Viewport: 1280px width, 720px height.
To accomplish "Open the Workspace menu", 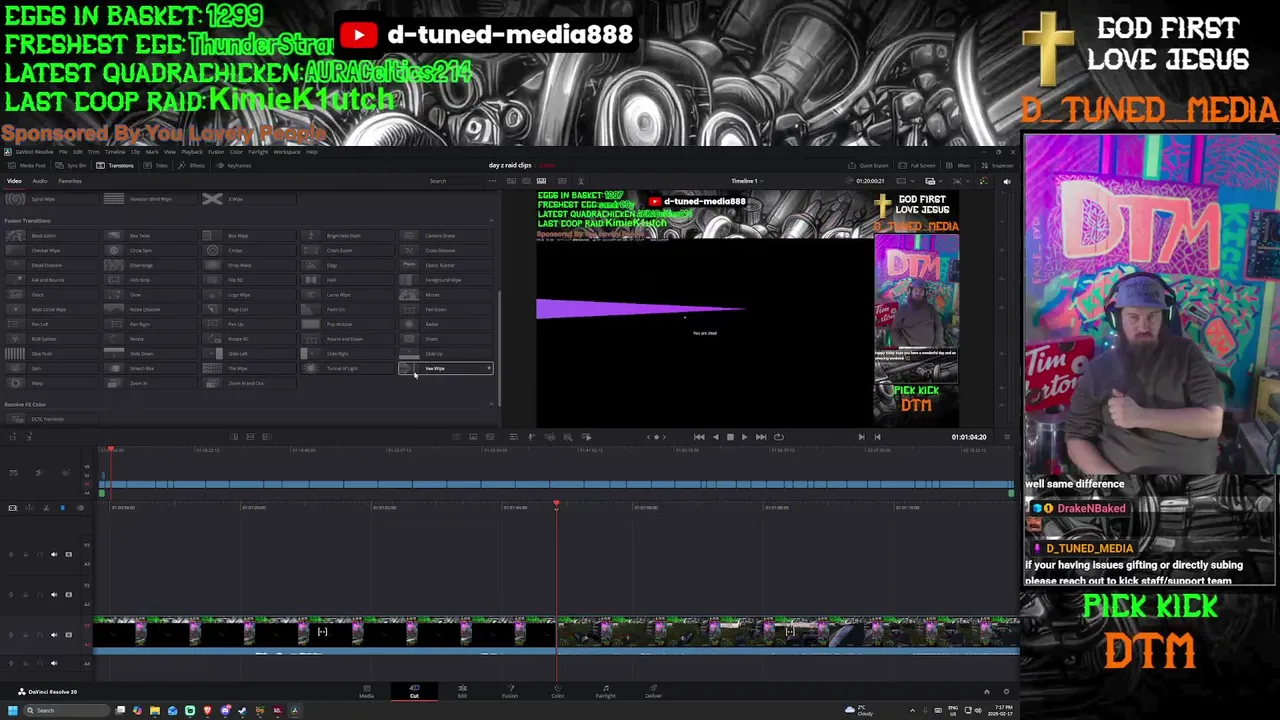I will pyautogui.click(x=287, y=152).
